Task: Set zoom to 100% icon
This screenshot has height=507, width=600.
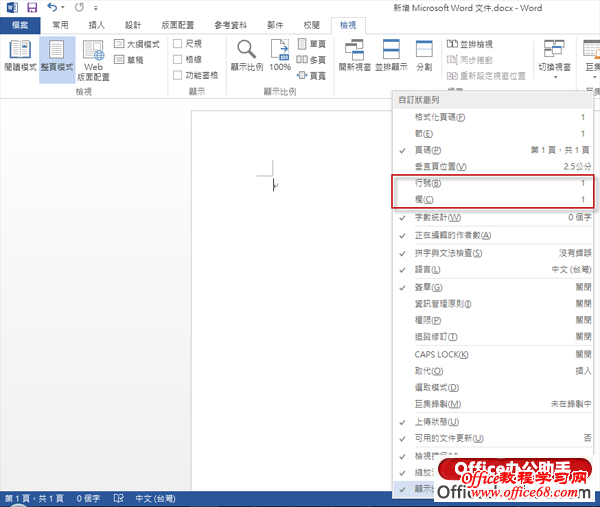Action: [280, 55]
